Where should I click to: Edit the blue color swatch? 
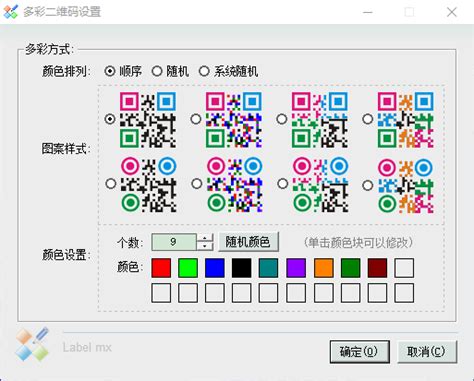[215, 268]
